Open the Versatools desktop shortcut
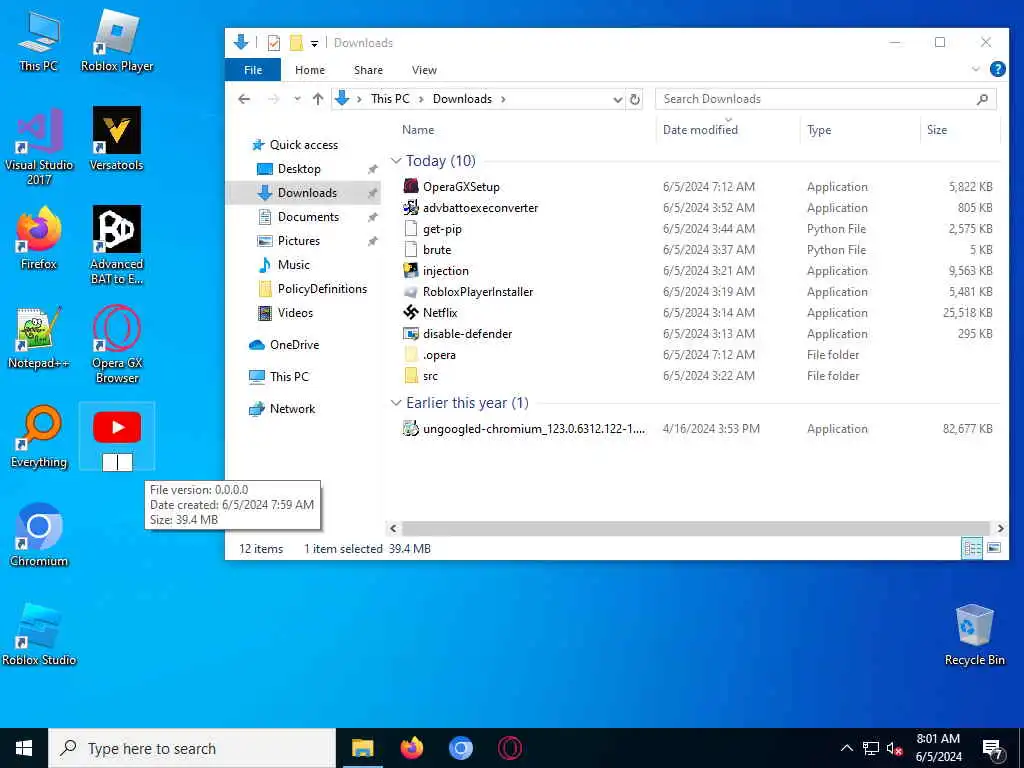Viewport: 1024px width, 768px height. (x=117, y=138)
